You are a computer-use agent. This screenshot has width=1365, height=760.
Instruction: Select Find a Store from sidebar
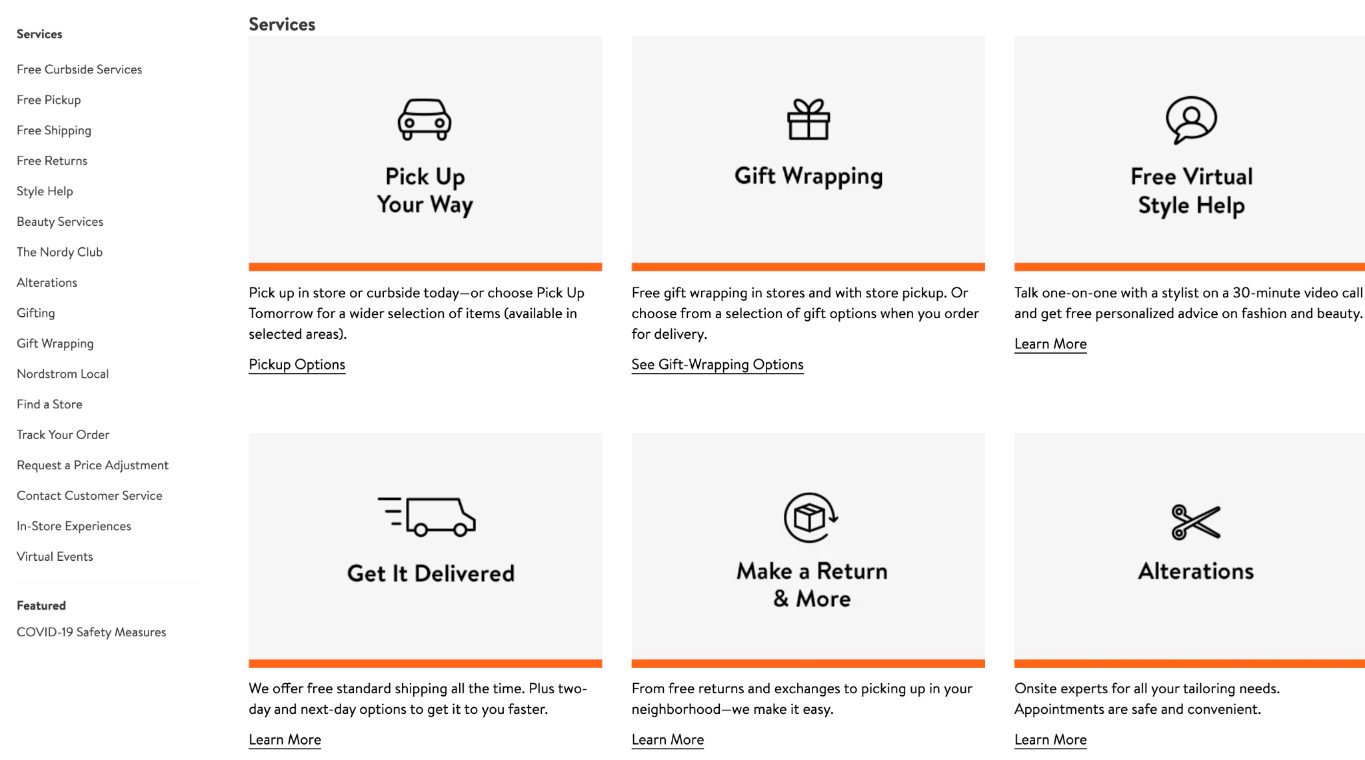click(x=50, y=404)
